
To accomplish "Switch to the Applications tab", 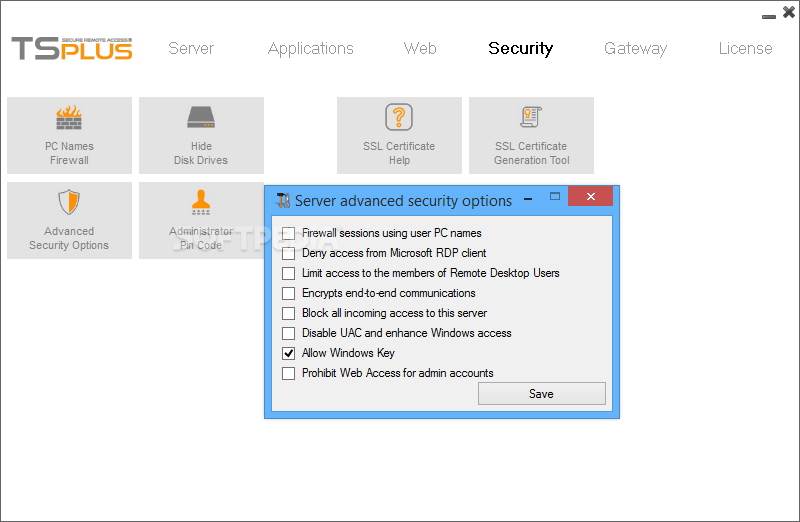I will [x=311, y=48].
